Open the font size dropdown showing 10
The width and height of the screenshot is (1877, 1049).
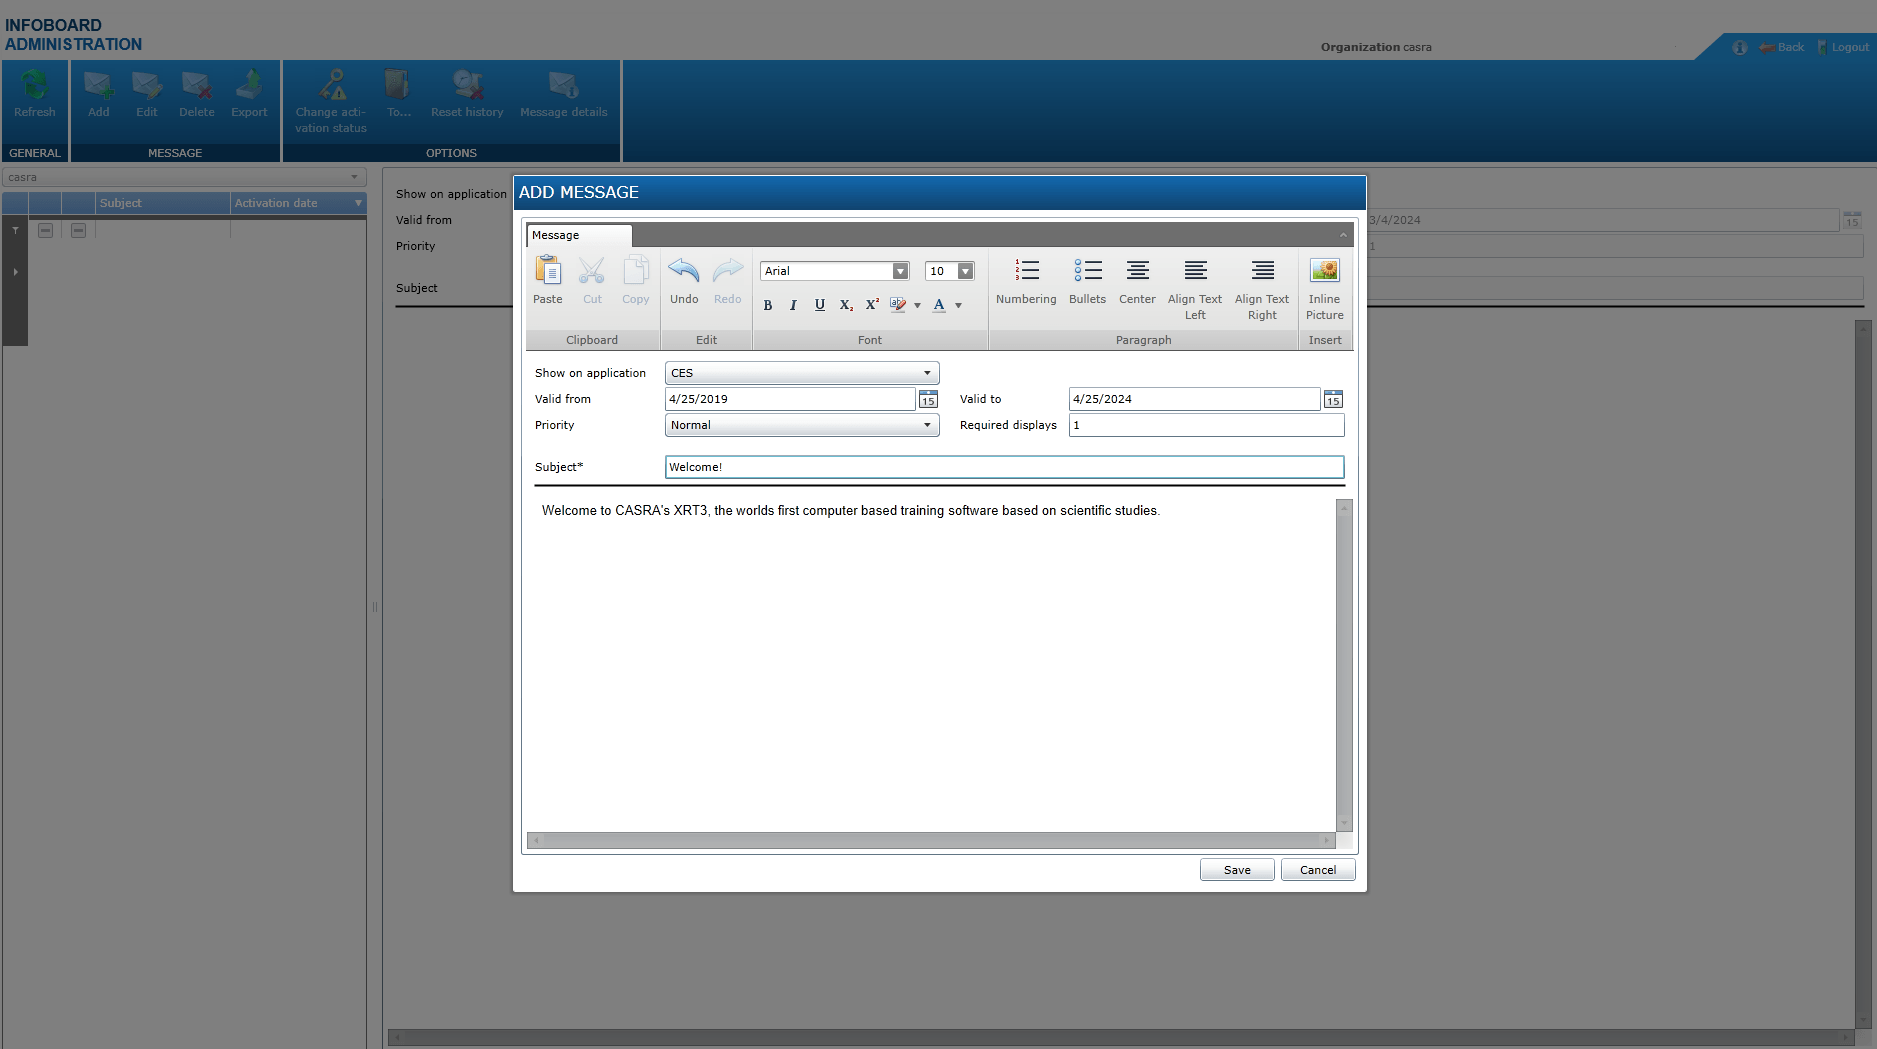coord(963,270)
